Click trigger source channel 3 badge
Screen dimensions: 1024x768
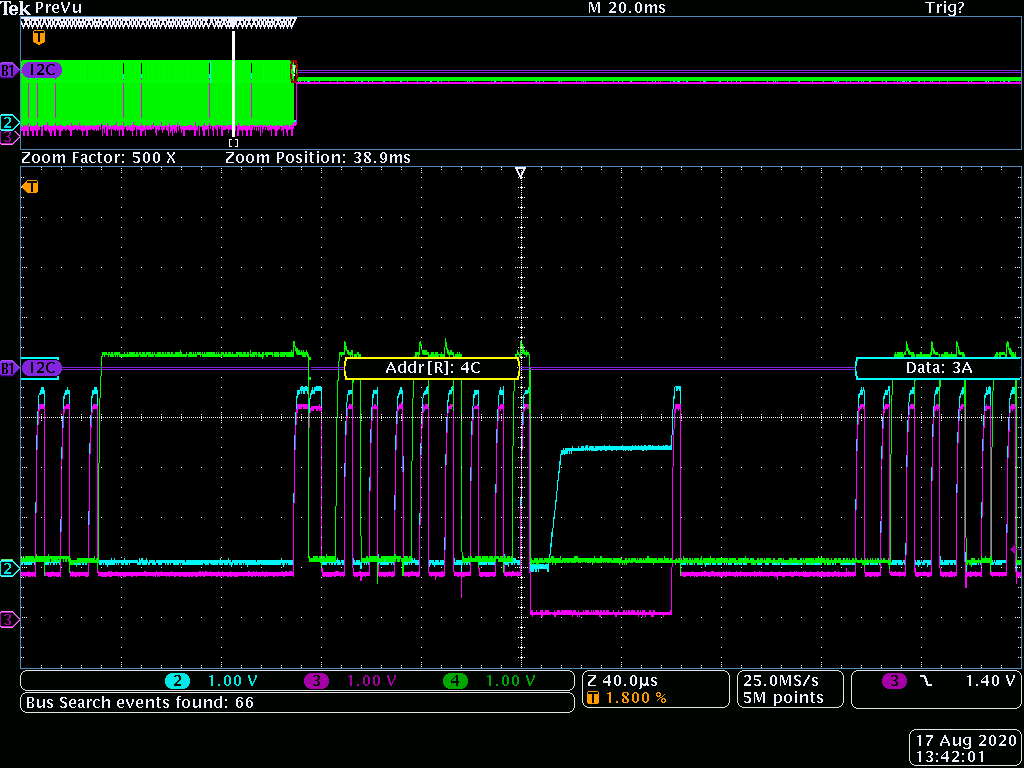point(893,681)
